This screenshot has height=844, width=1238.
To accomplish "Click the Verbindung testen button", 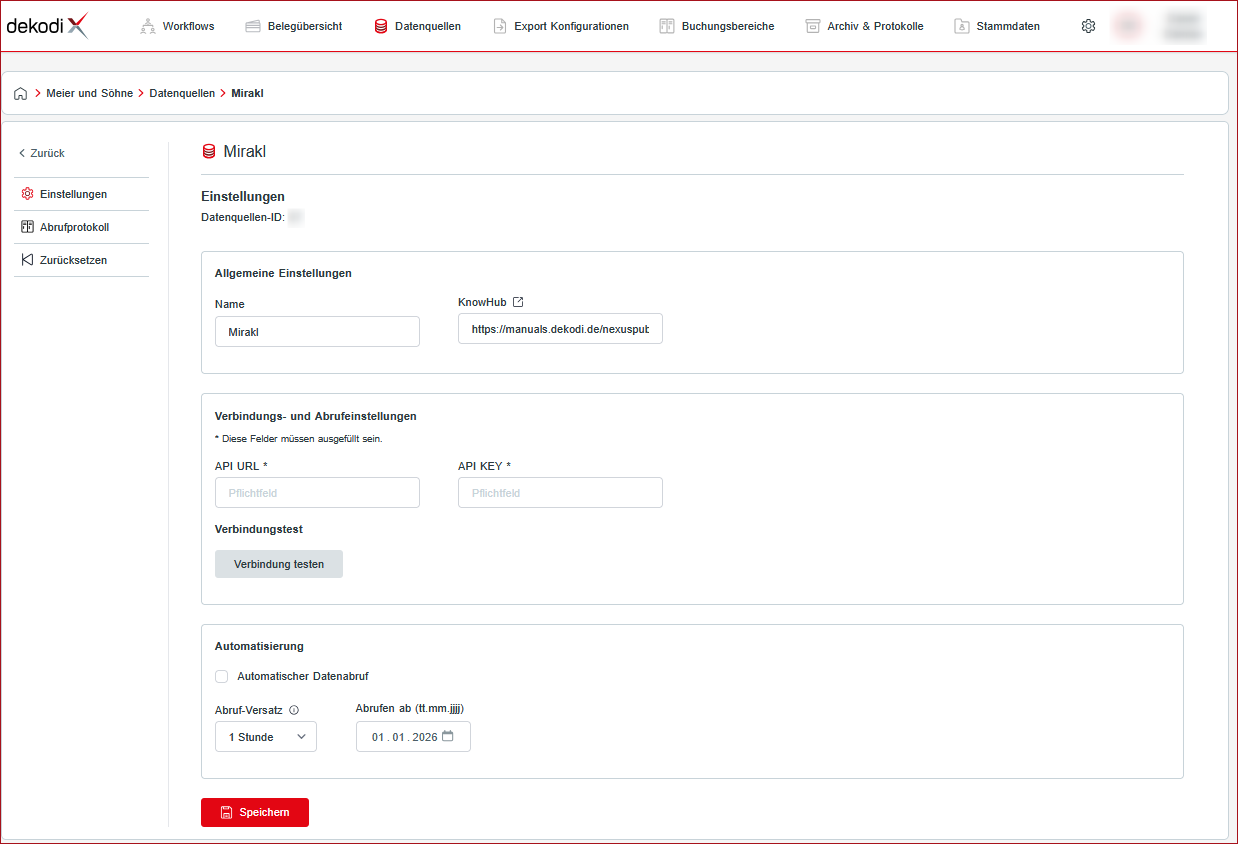I will 279,564.
